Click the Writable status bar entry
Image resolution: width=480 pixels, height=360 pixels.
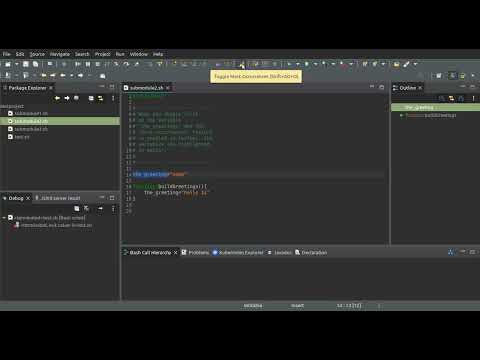click(x=253, y=306)
